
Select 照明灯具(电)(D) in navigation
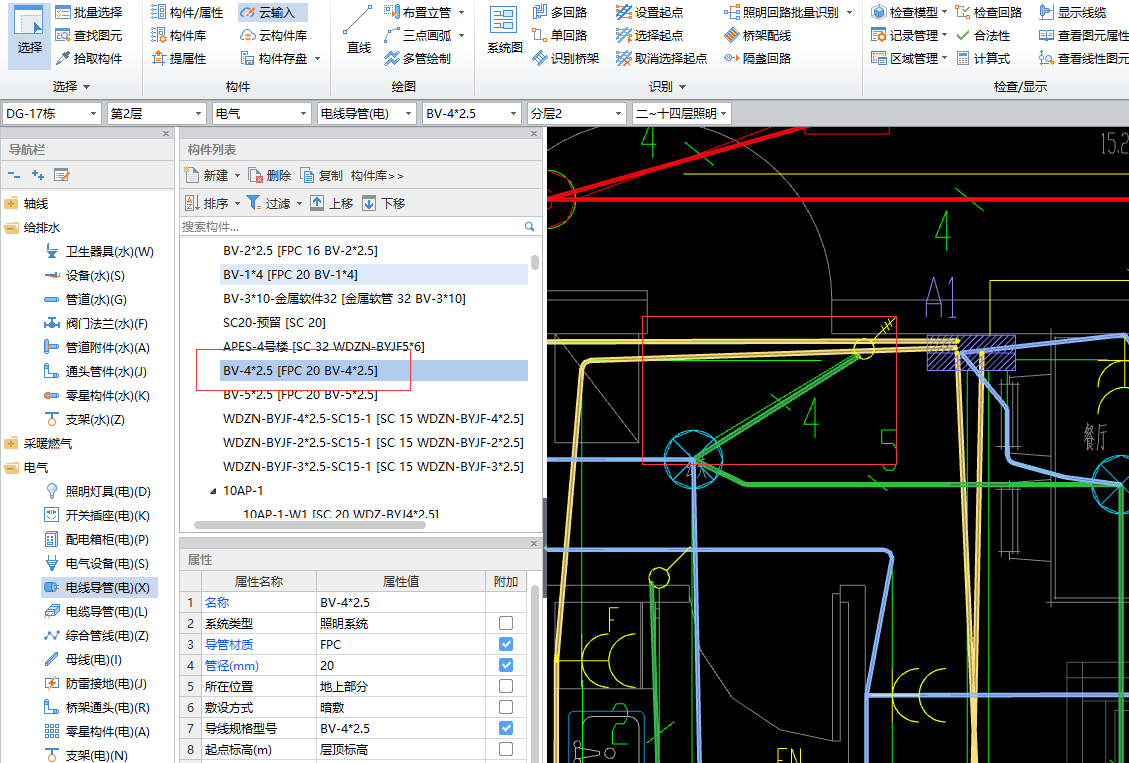click(x=99, y=492)
